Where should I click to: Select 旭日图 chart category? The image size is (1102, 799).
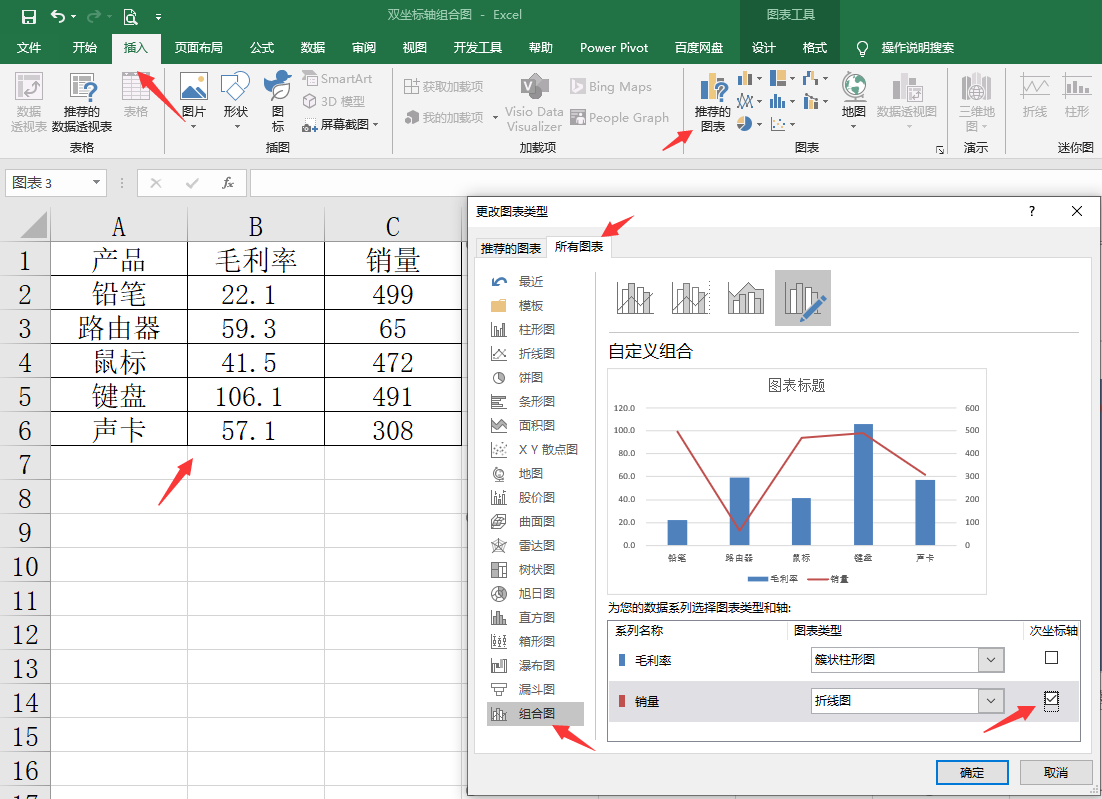pos(535,594)
